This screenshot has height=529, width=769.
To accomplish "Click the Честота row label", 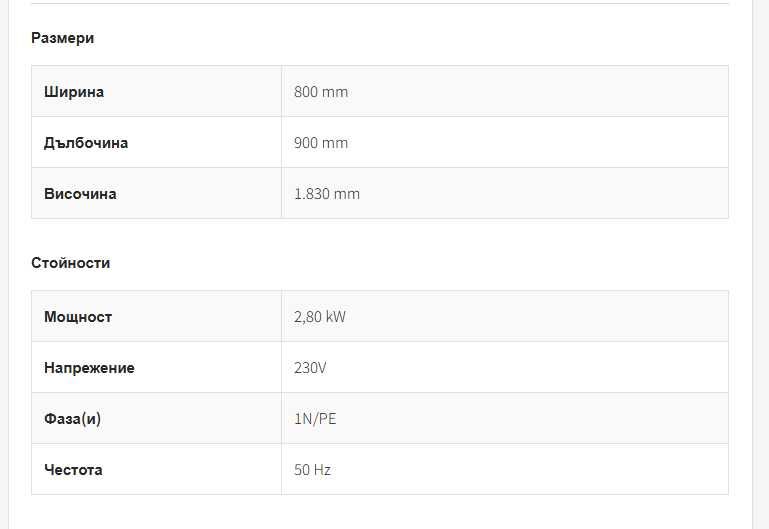I will pyautogui.click(x=73, y=470).
